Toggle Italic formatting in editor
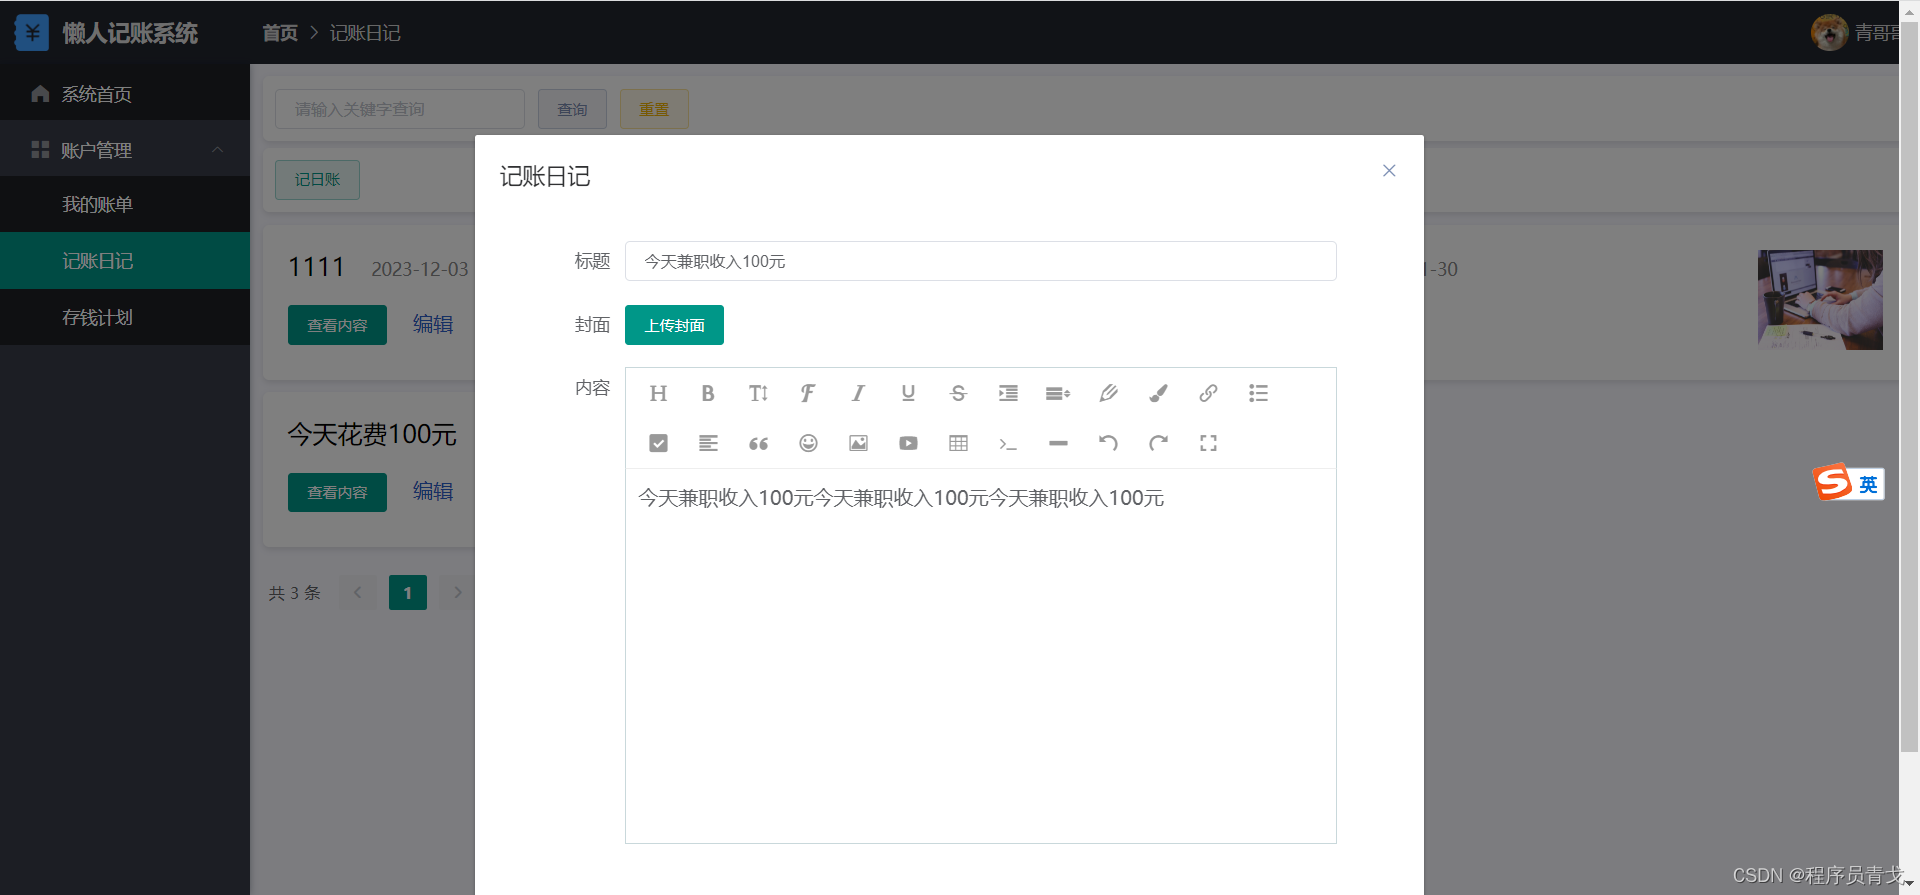This screenshot has height=895, width=1920. [858, 393]
